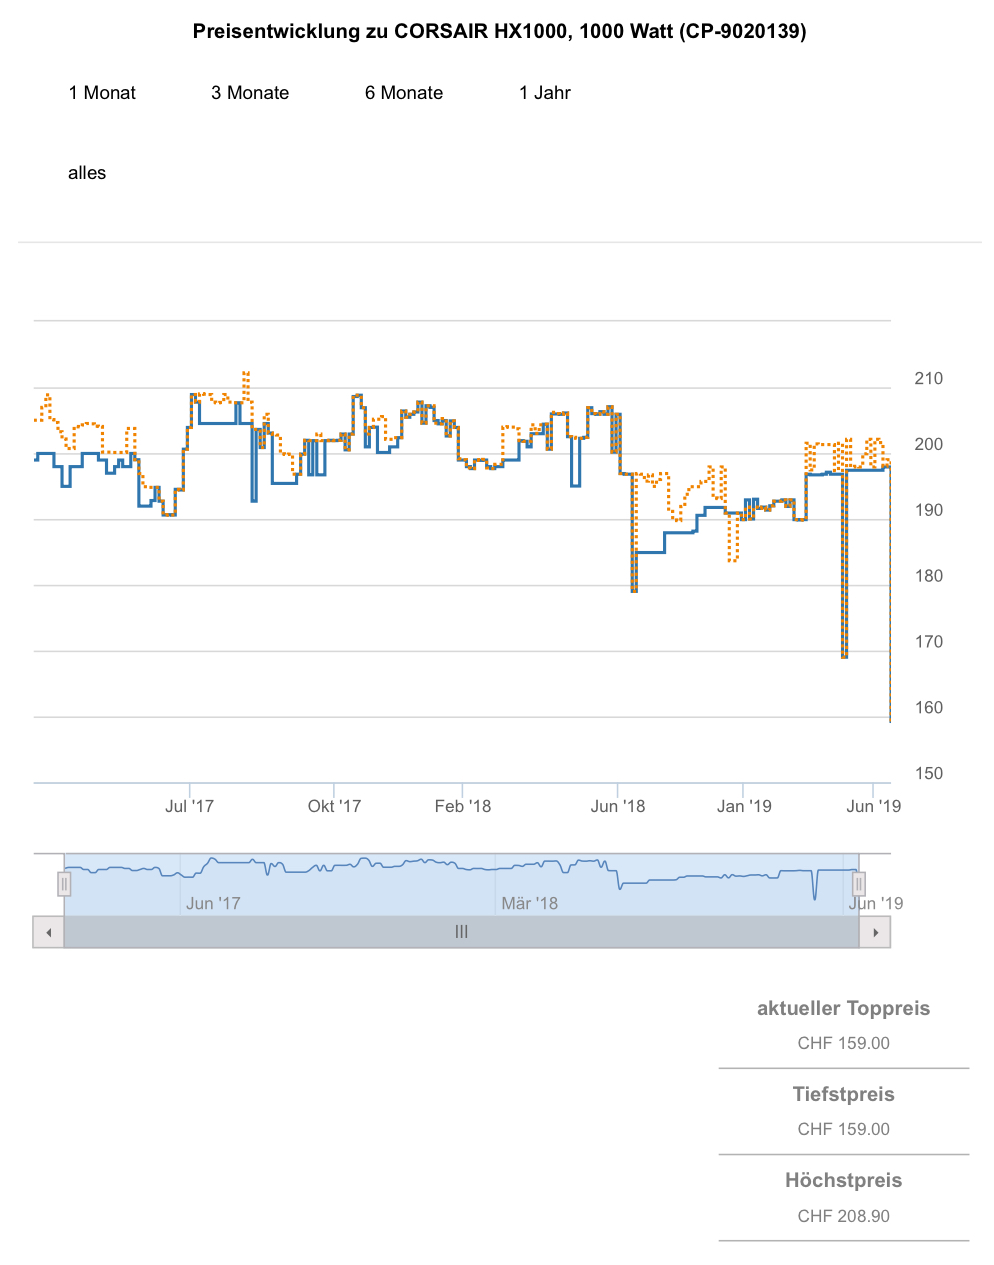This screenshot has height=1265, width=994.
Task: Click the "Jul '17" x-axis label
Action: (x=189, y=806)
